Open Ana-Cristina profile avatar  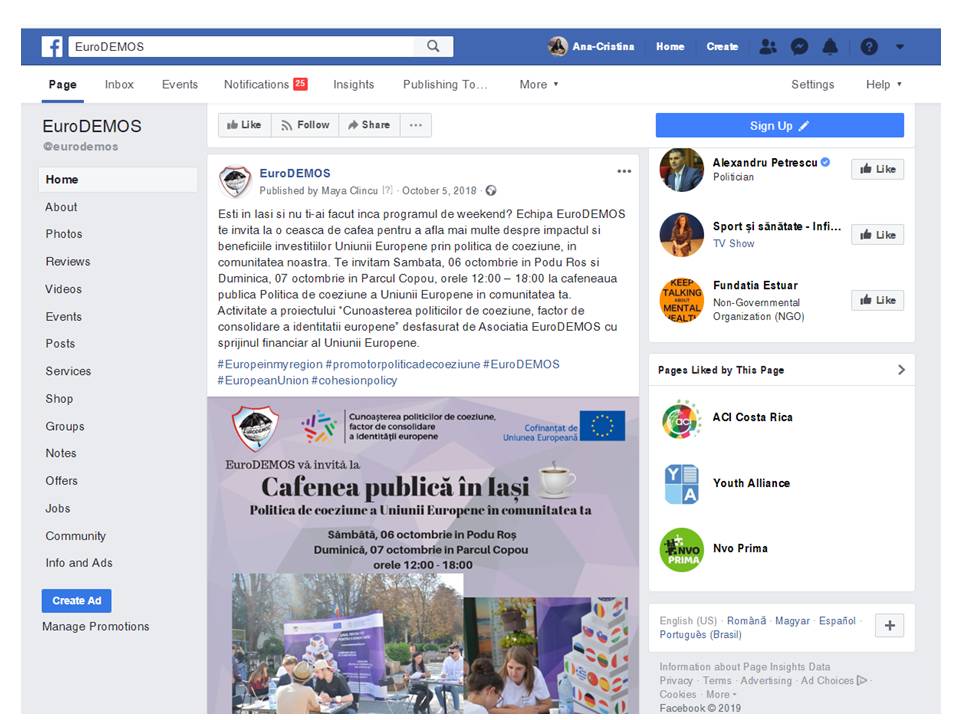coord(558,47)
